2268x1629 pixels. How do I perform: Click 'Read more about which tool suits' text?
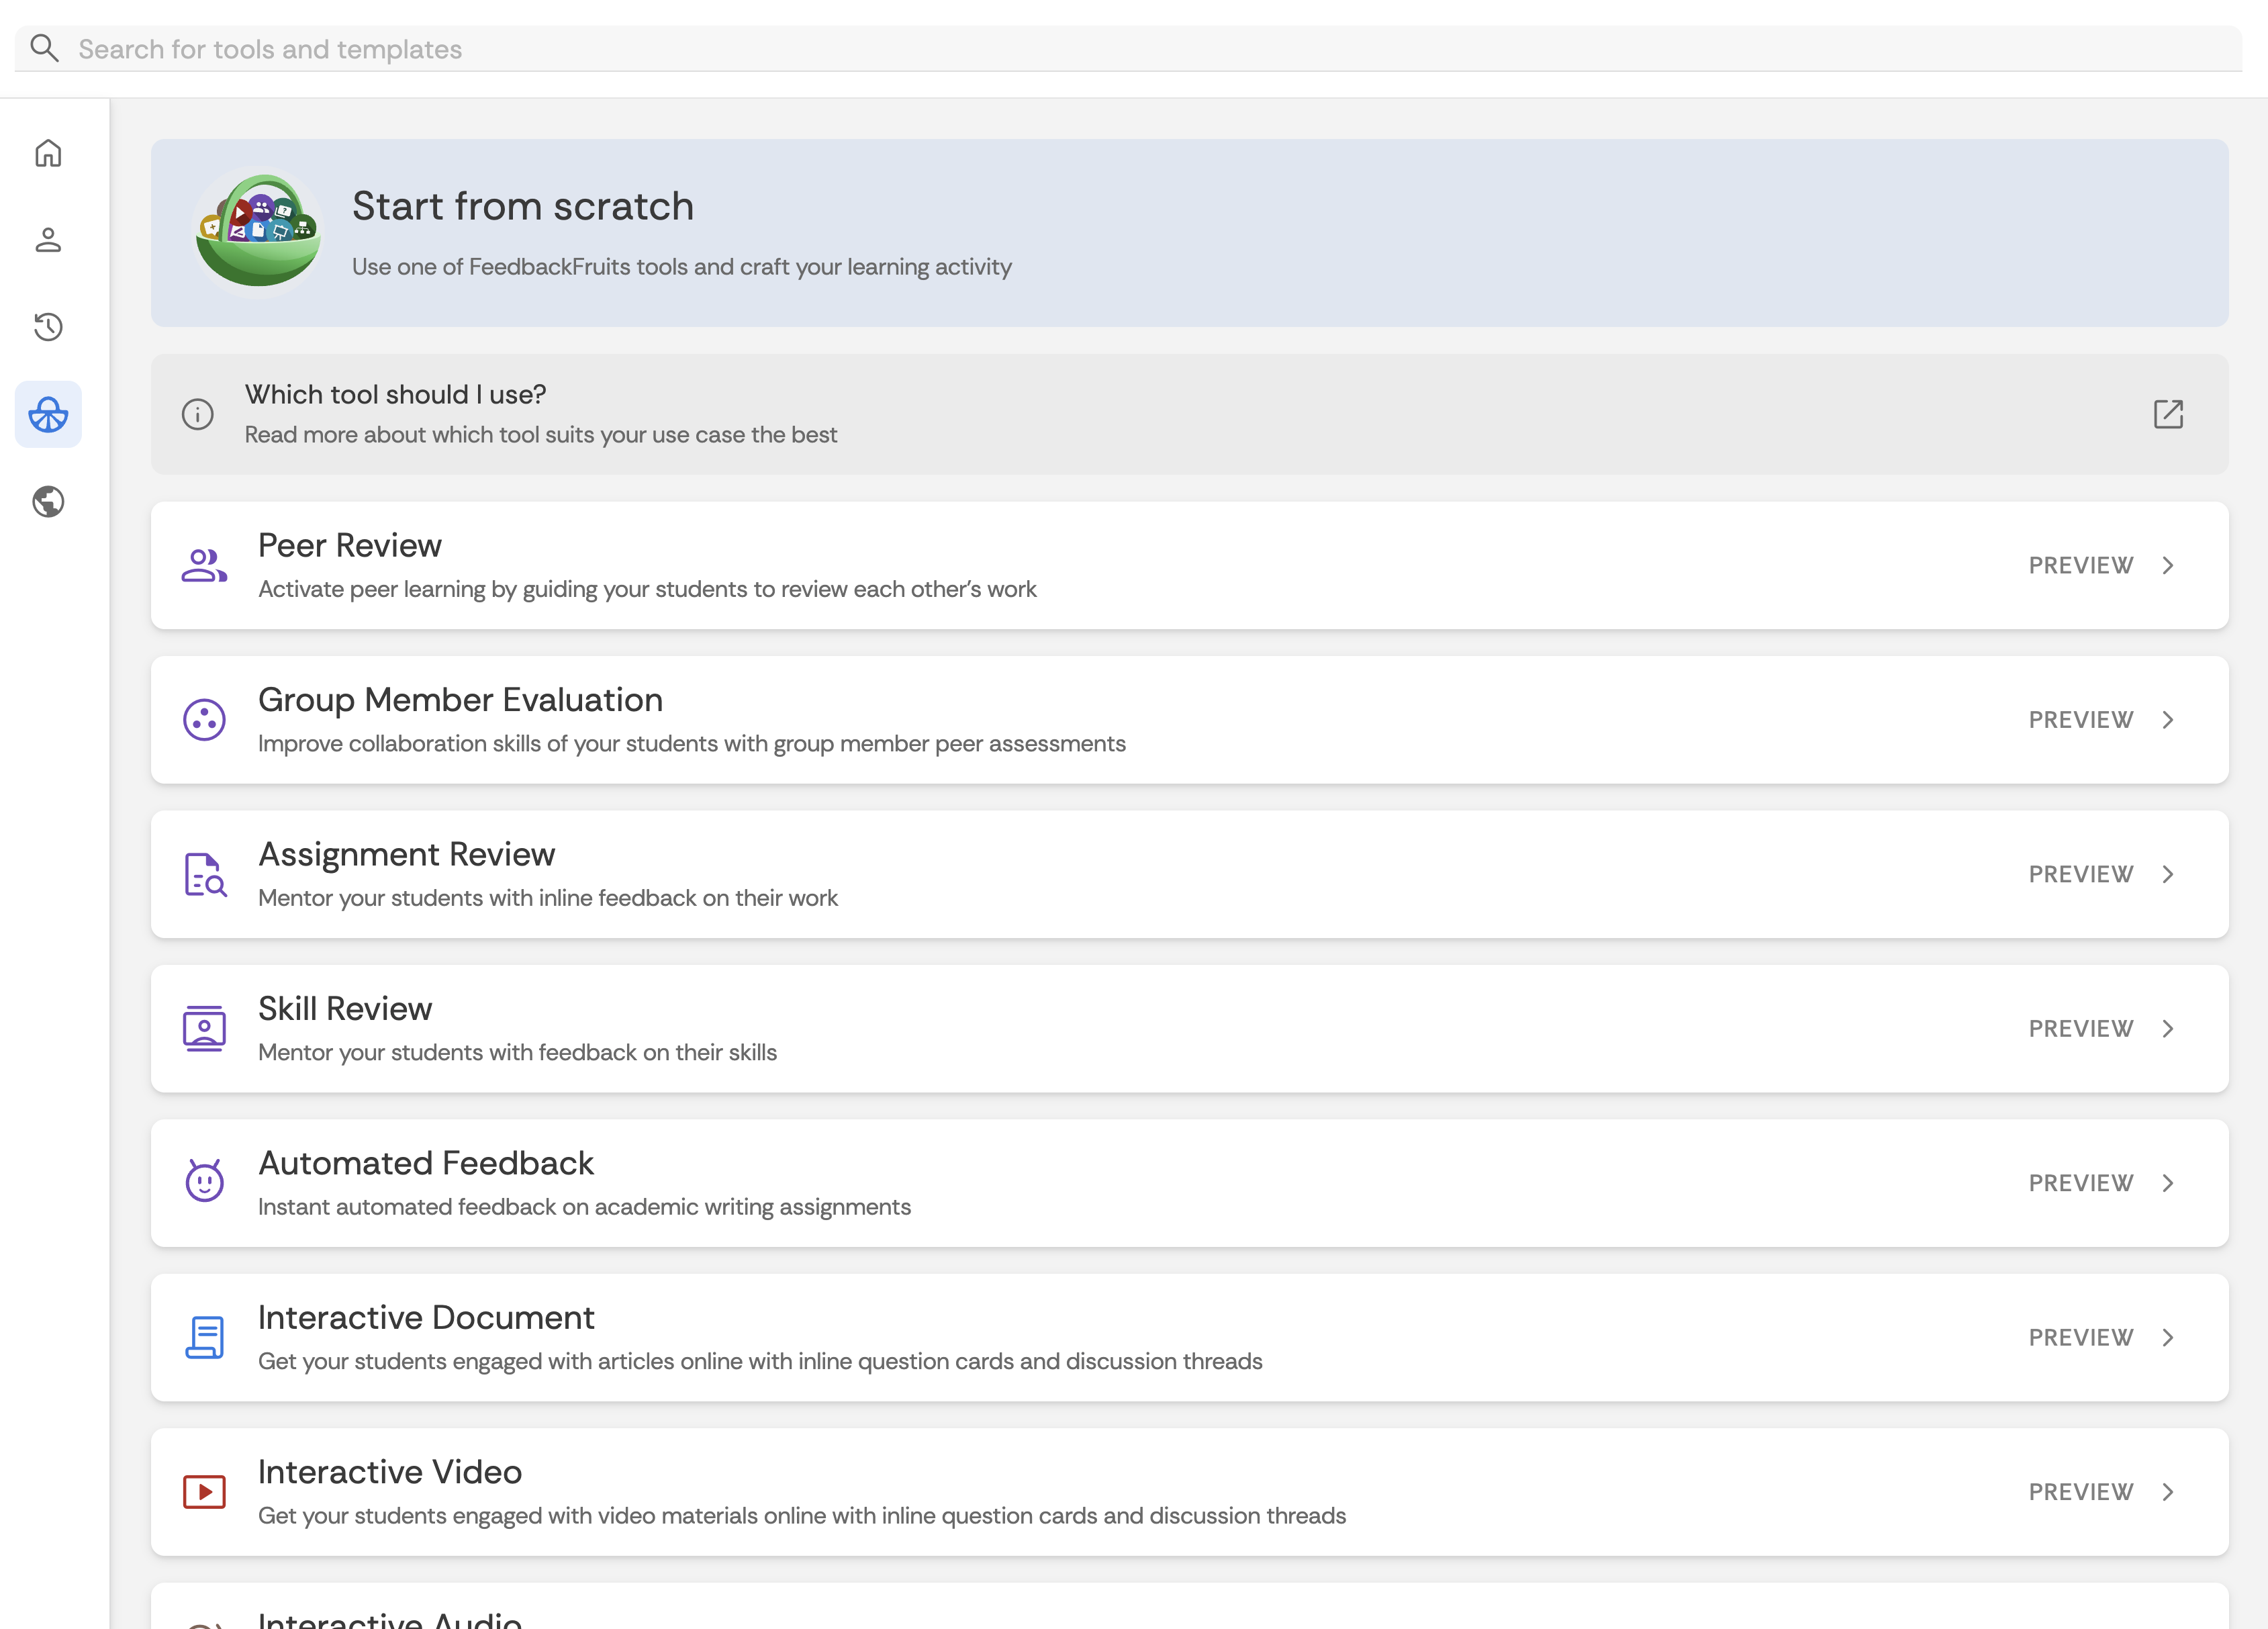coord(541,435)
